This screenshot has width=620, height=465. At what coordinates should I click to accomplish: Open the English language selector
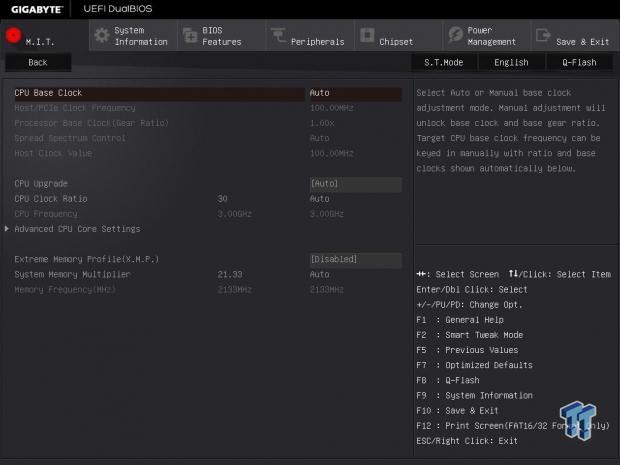pyautogui.click(x=511, y=62)
